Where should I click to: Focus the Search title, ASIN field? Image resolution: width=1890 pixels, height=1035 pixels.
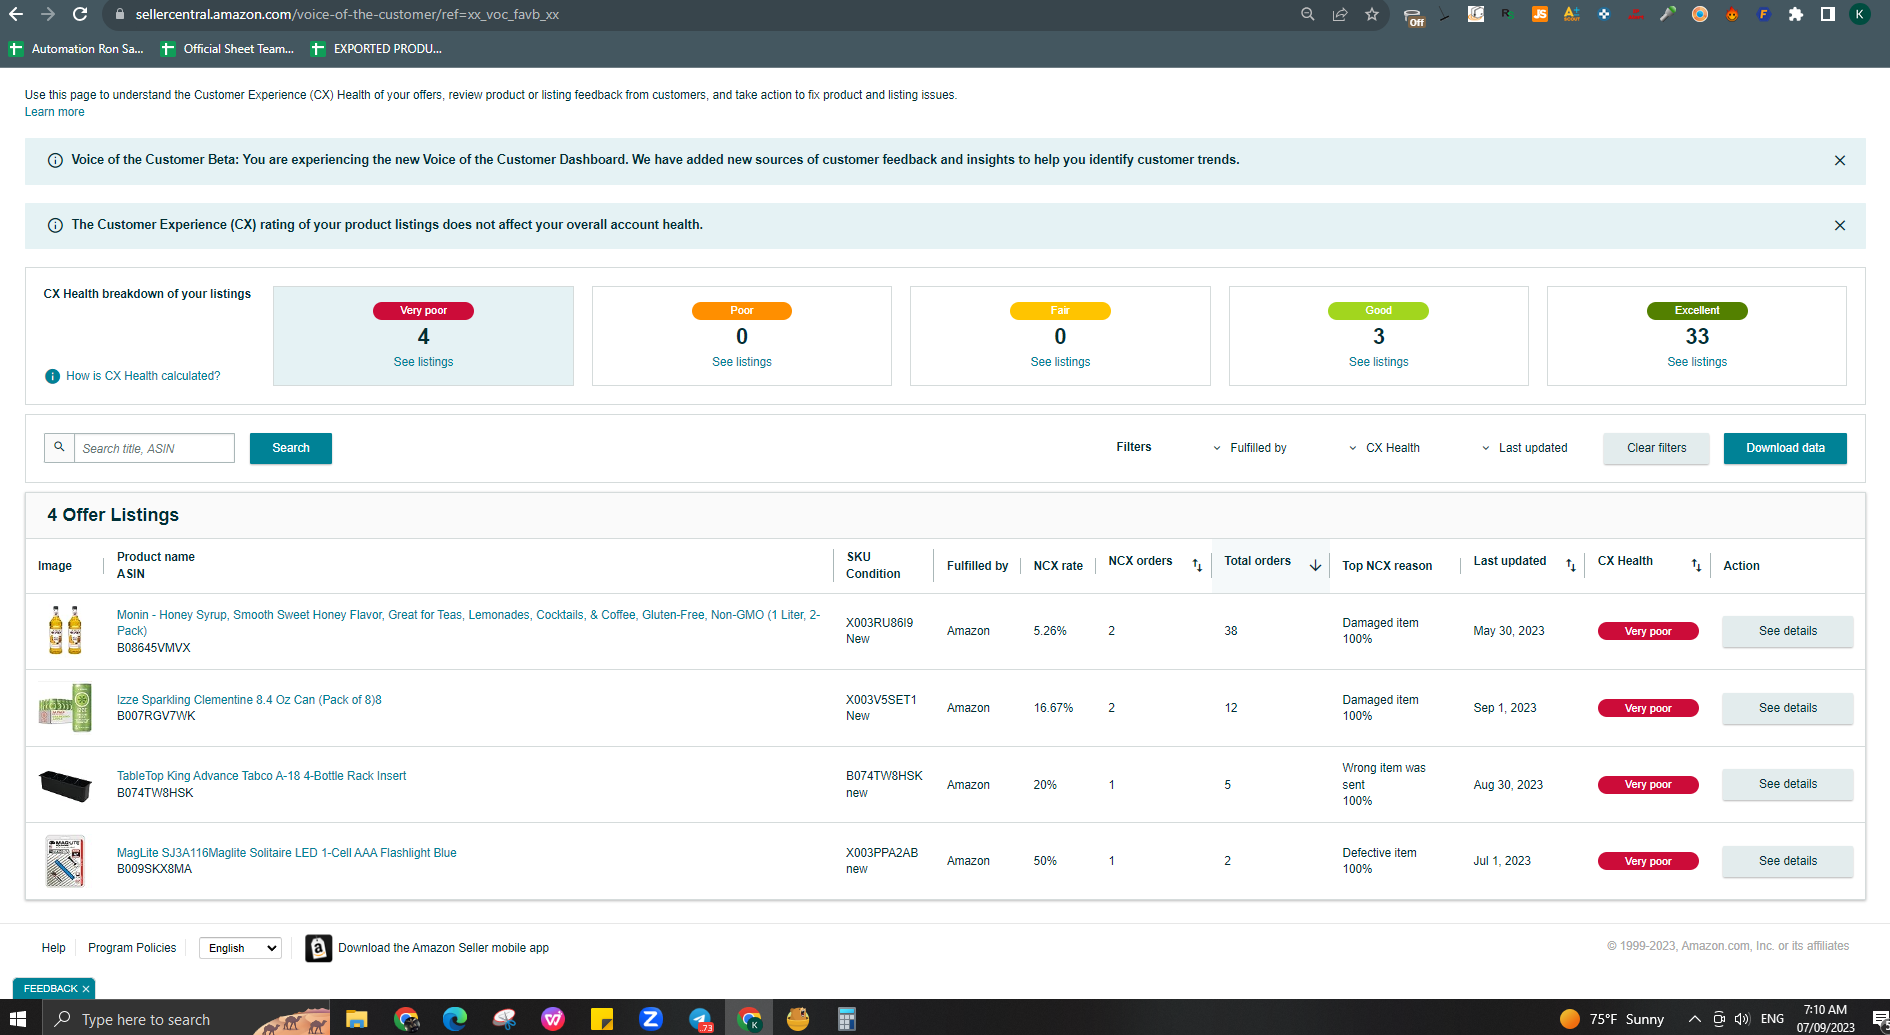click(154, 448)
